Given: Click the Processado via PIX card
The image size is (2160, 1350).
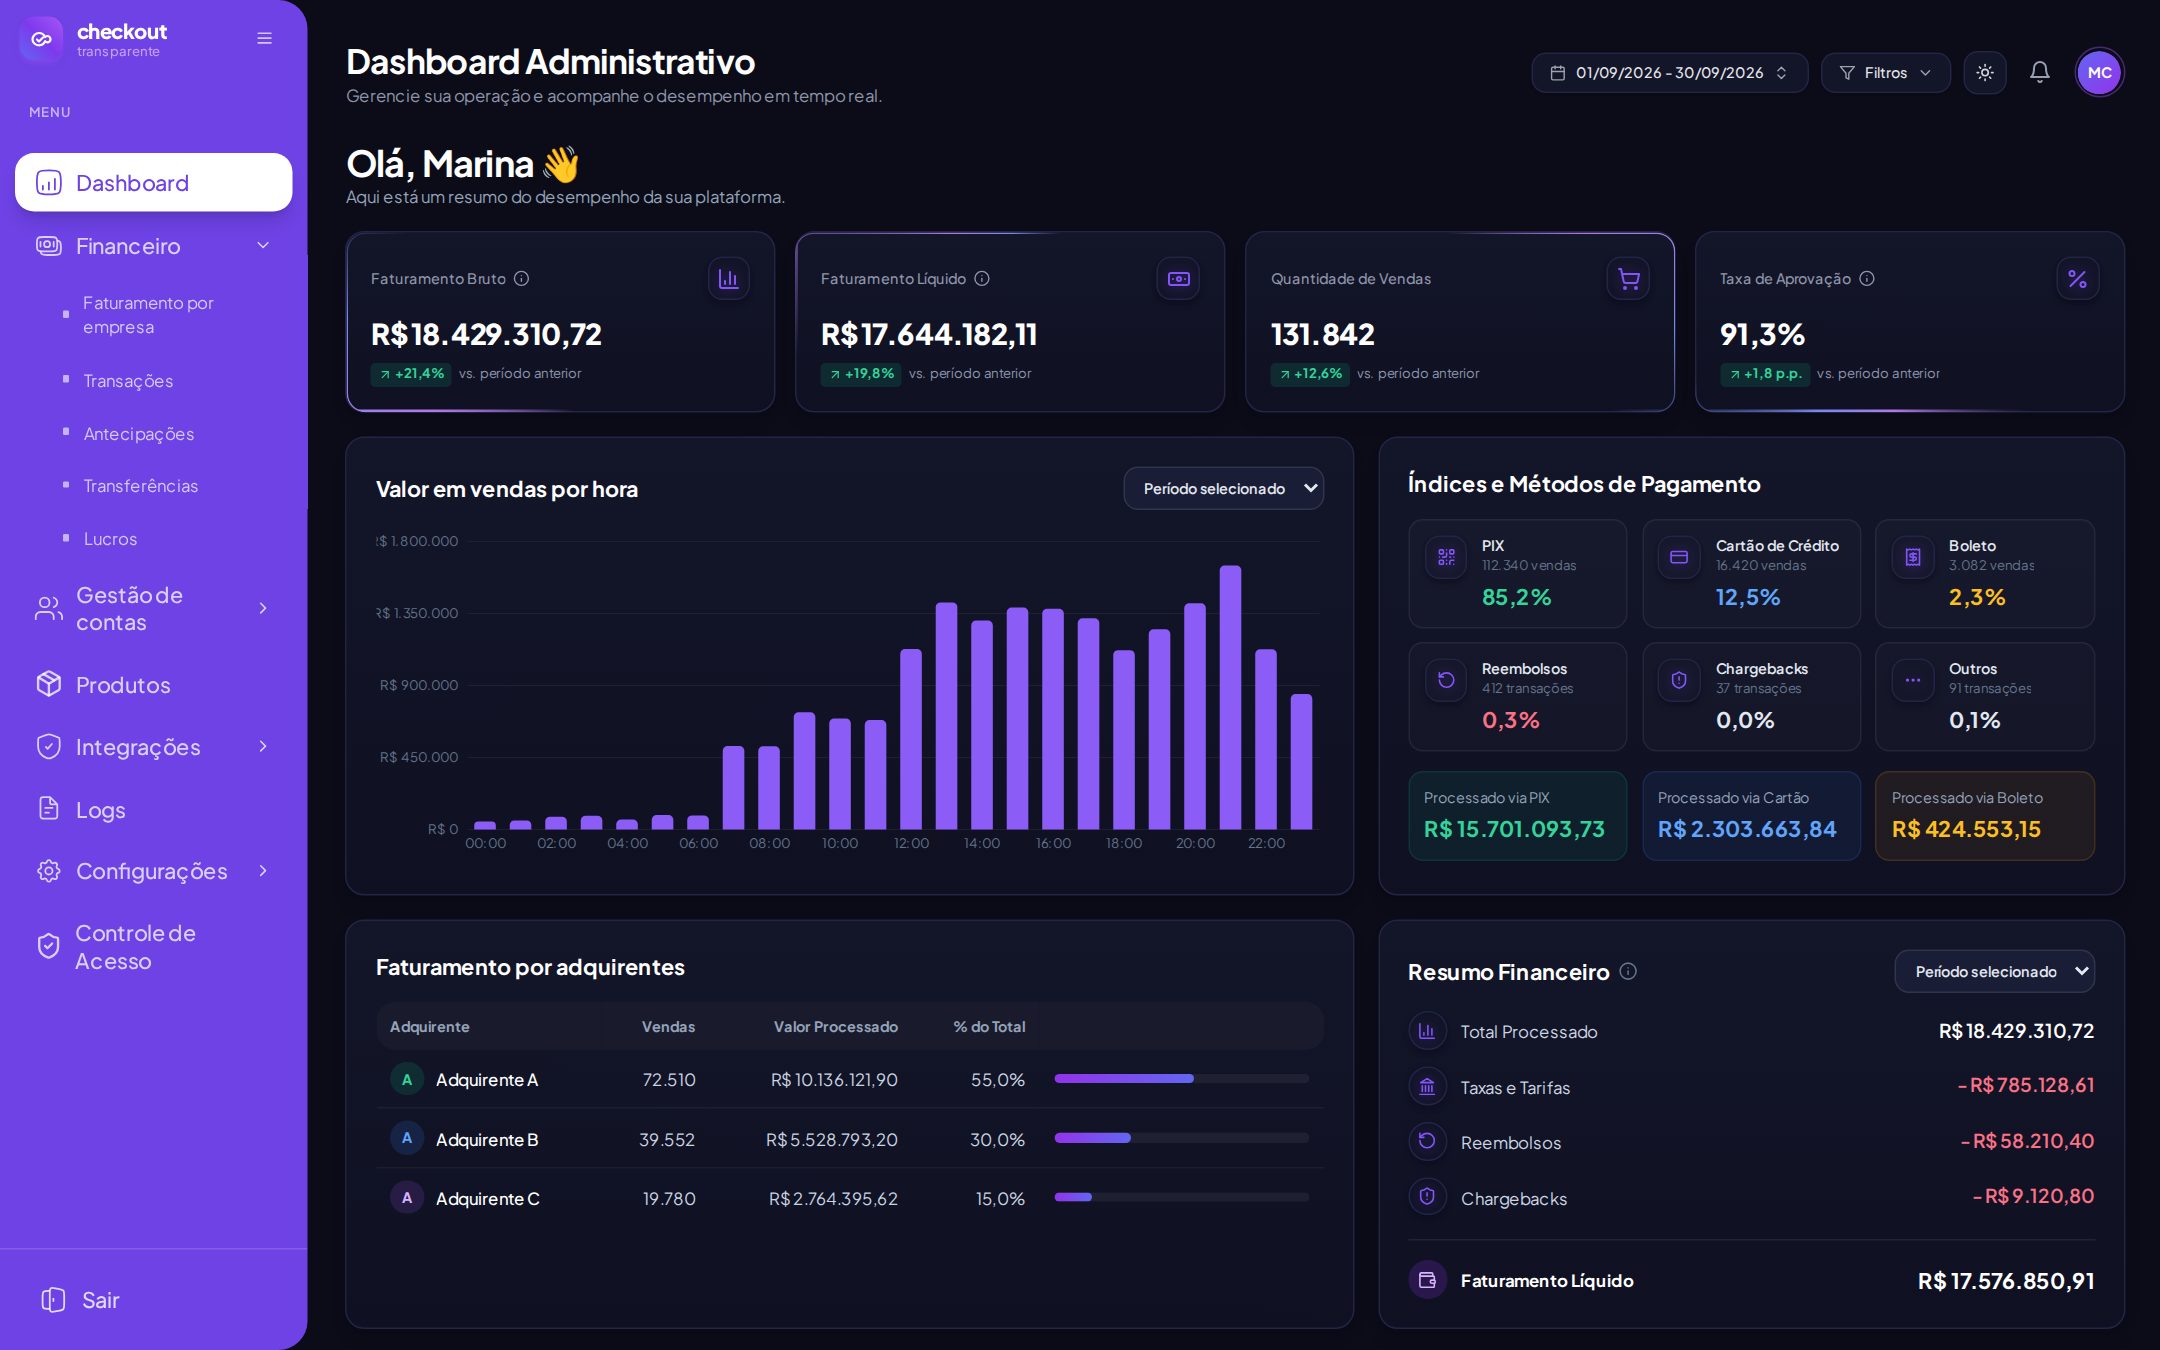Looking at the screenshot, I should pyautogui.click(x=1517, y=816).
